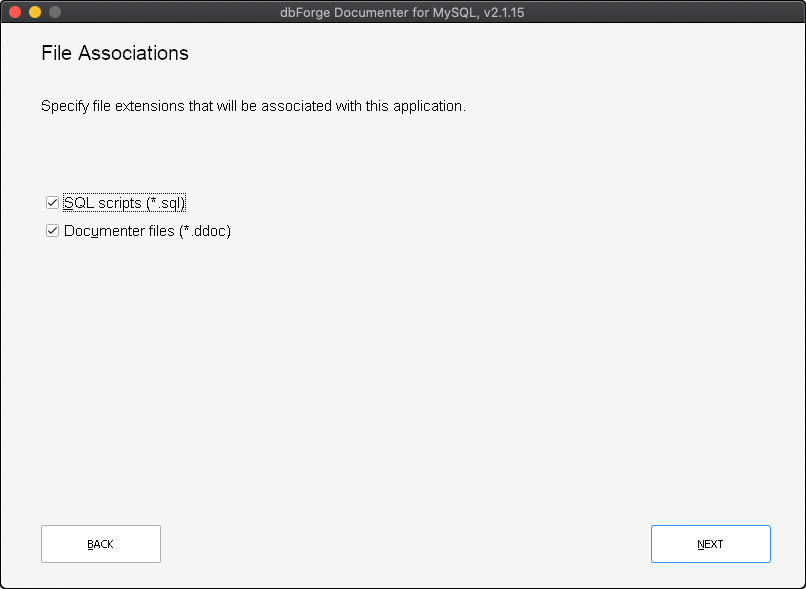The height and width of the screenshot is (589, 806).
Task: Select the File Associations heading text
Action: point(115,53)
